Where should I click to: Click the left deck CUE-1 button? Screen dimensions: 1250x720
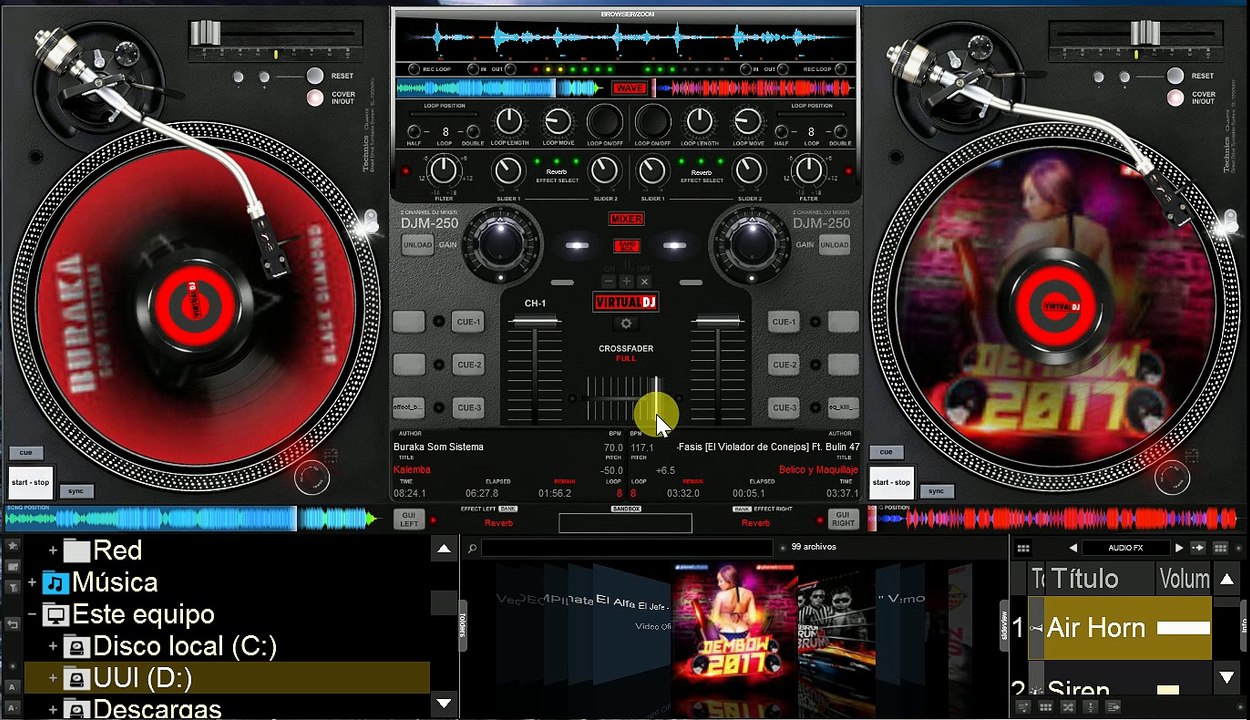coord(468,322)
